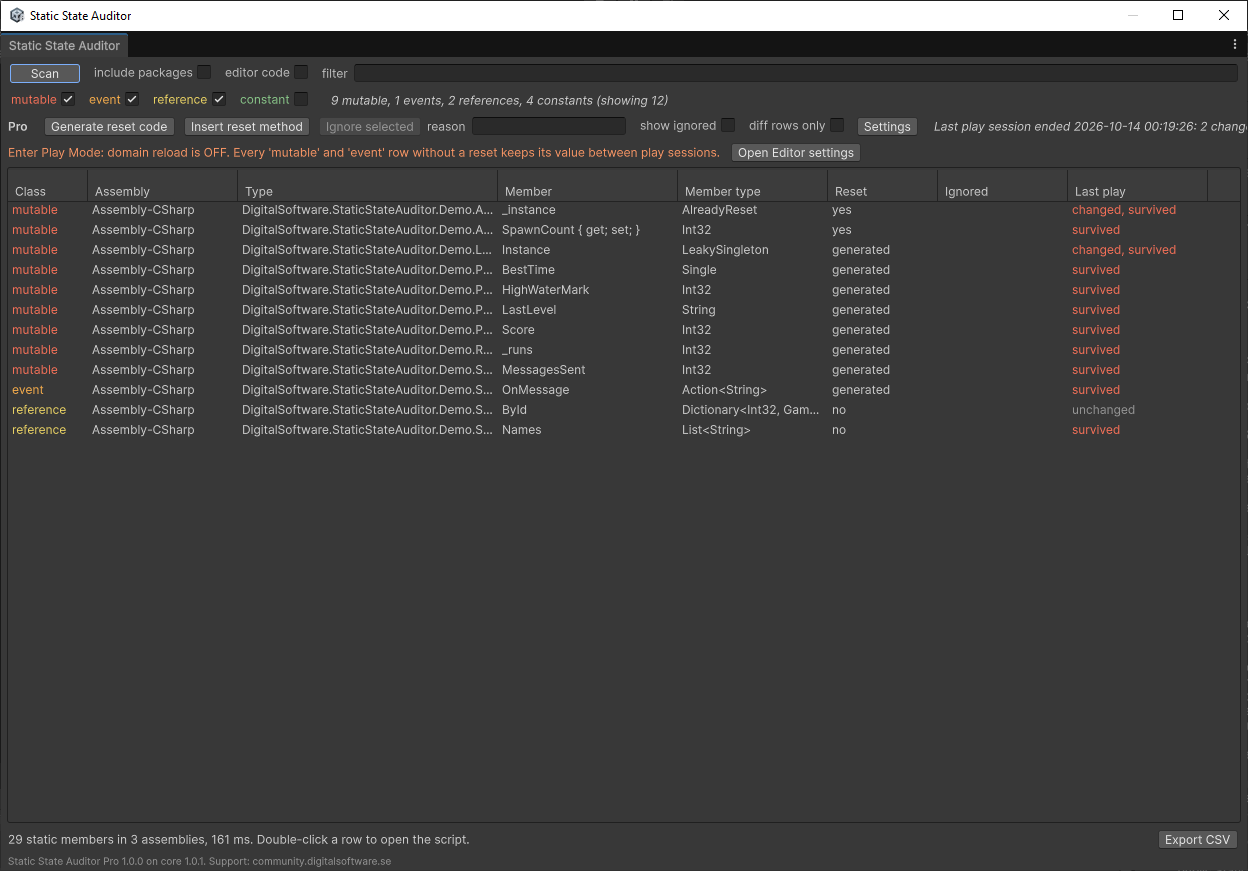This screenshot has width=1248, height=871.
Task: Click the AlreadyReset member type cell
Action: (x=719, y=210)
